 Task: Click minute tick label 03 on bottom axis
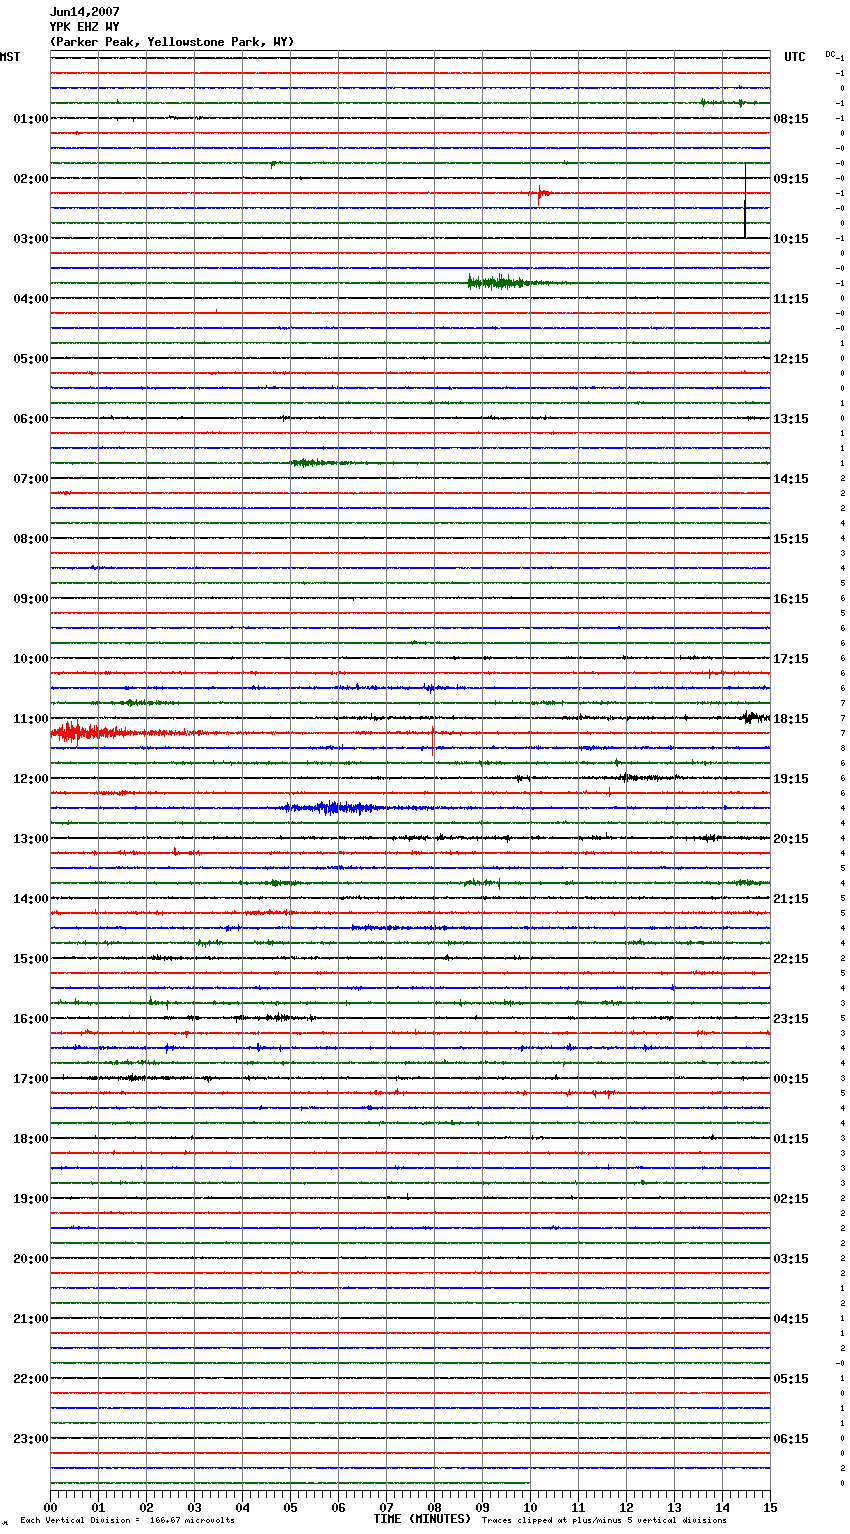(194, 1507)
